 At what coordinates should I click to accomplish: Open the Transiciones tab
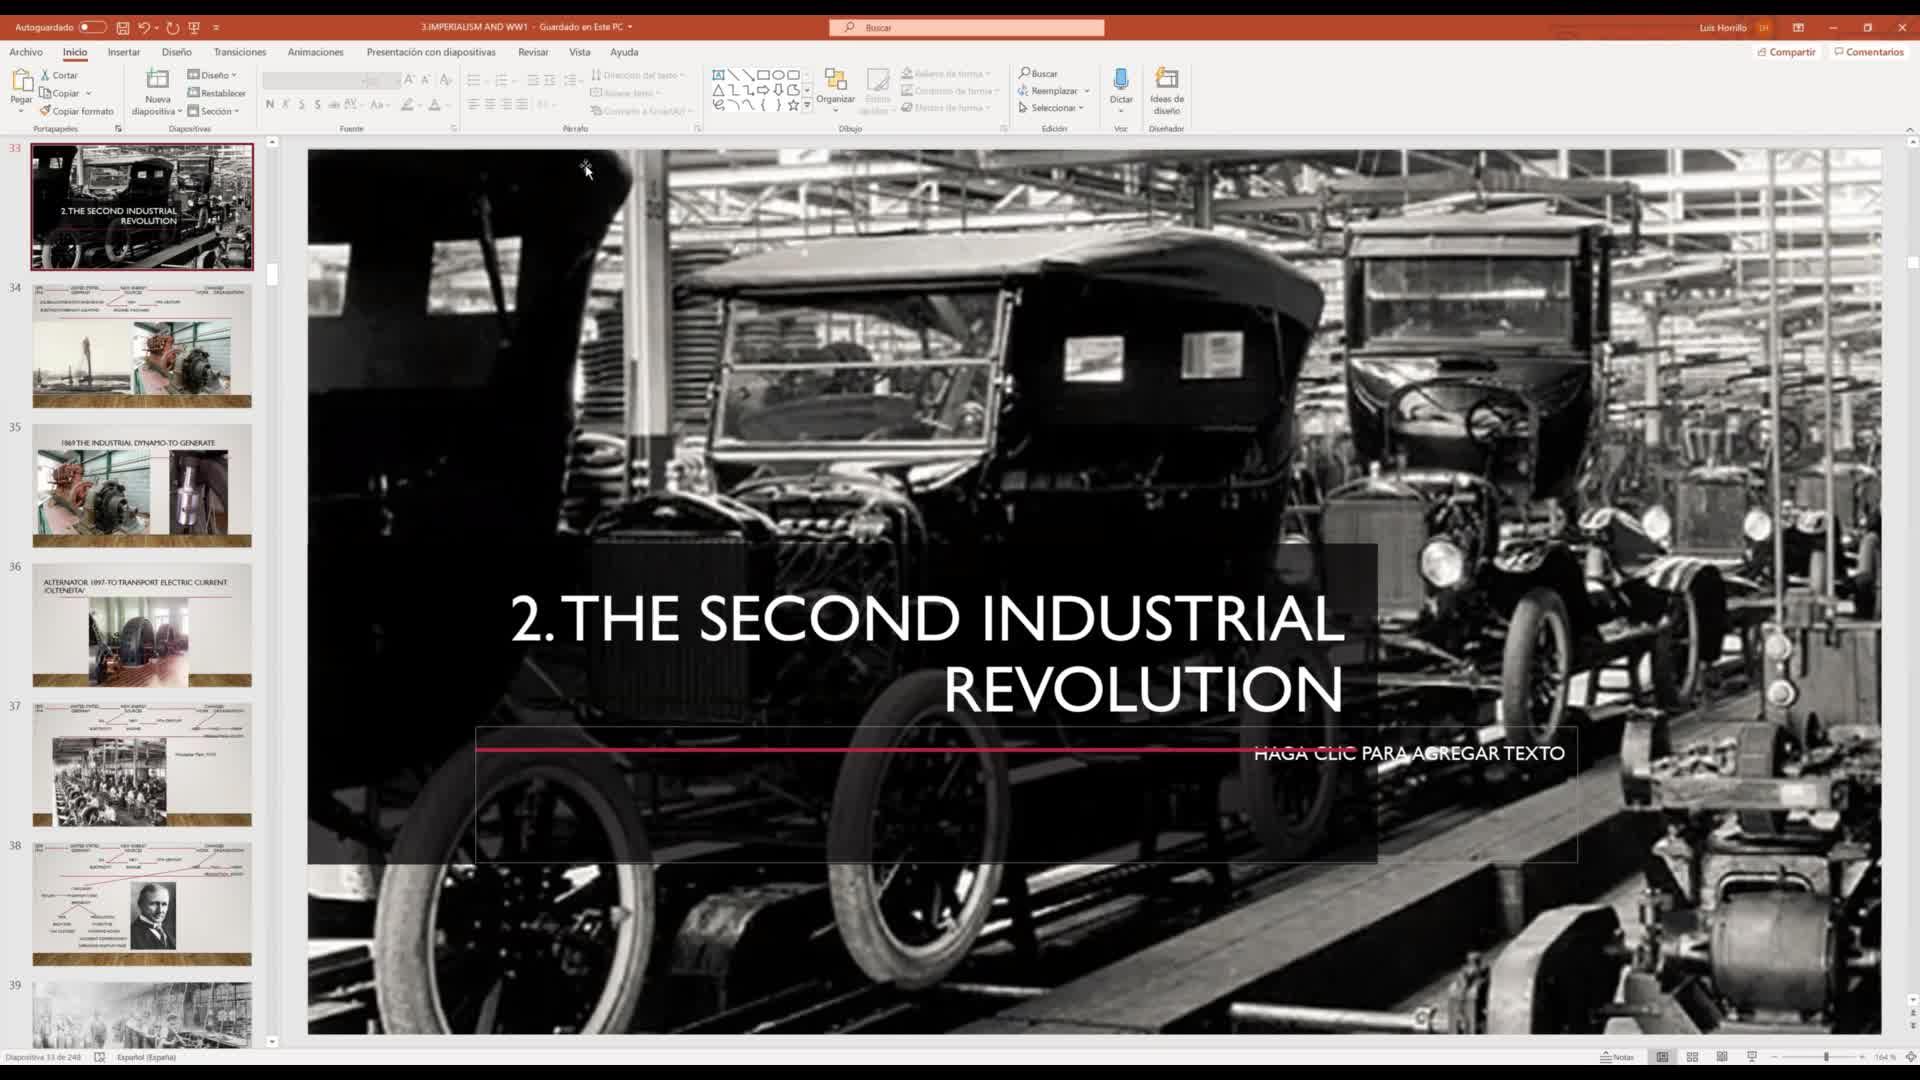pyautogui.click(x=239, y=52)
